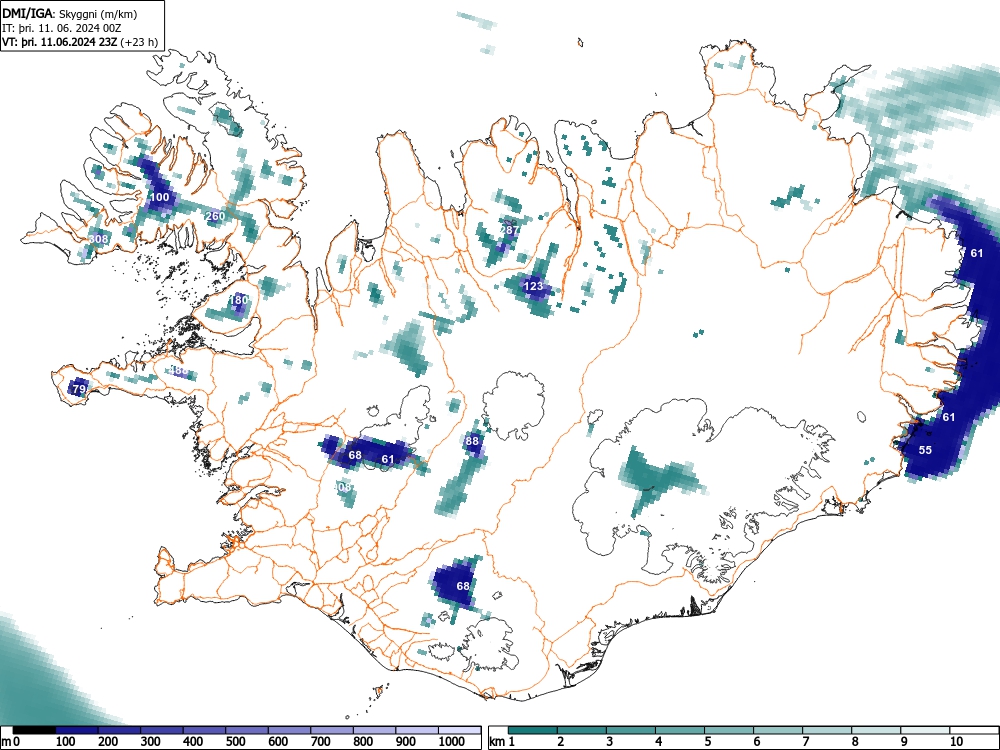
Task: Click the darkest teal 1–2 km legend swatch
Action: click(533, 730)
